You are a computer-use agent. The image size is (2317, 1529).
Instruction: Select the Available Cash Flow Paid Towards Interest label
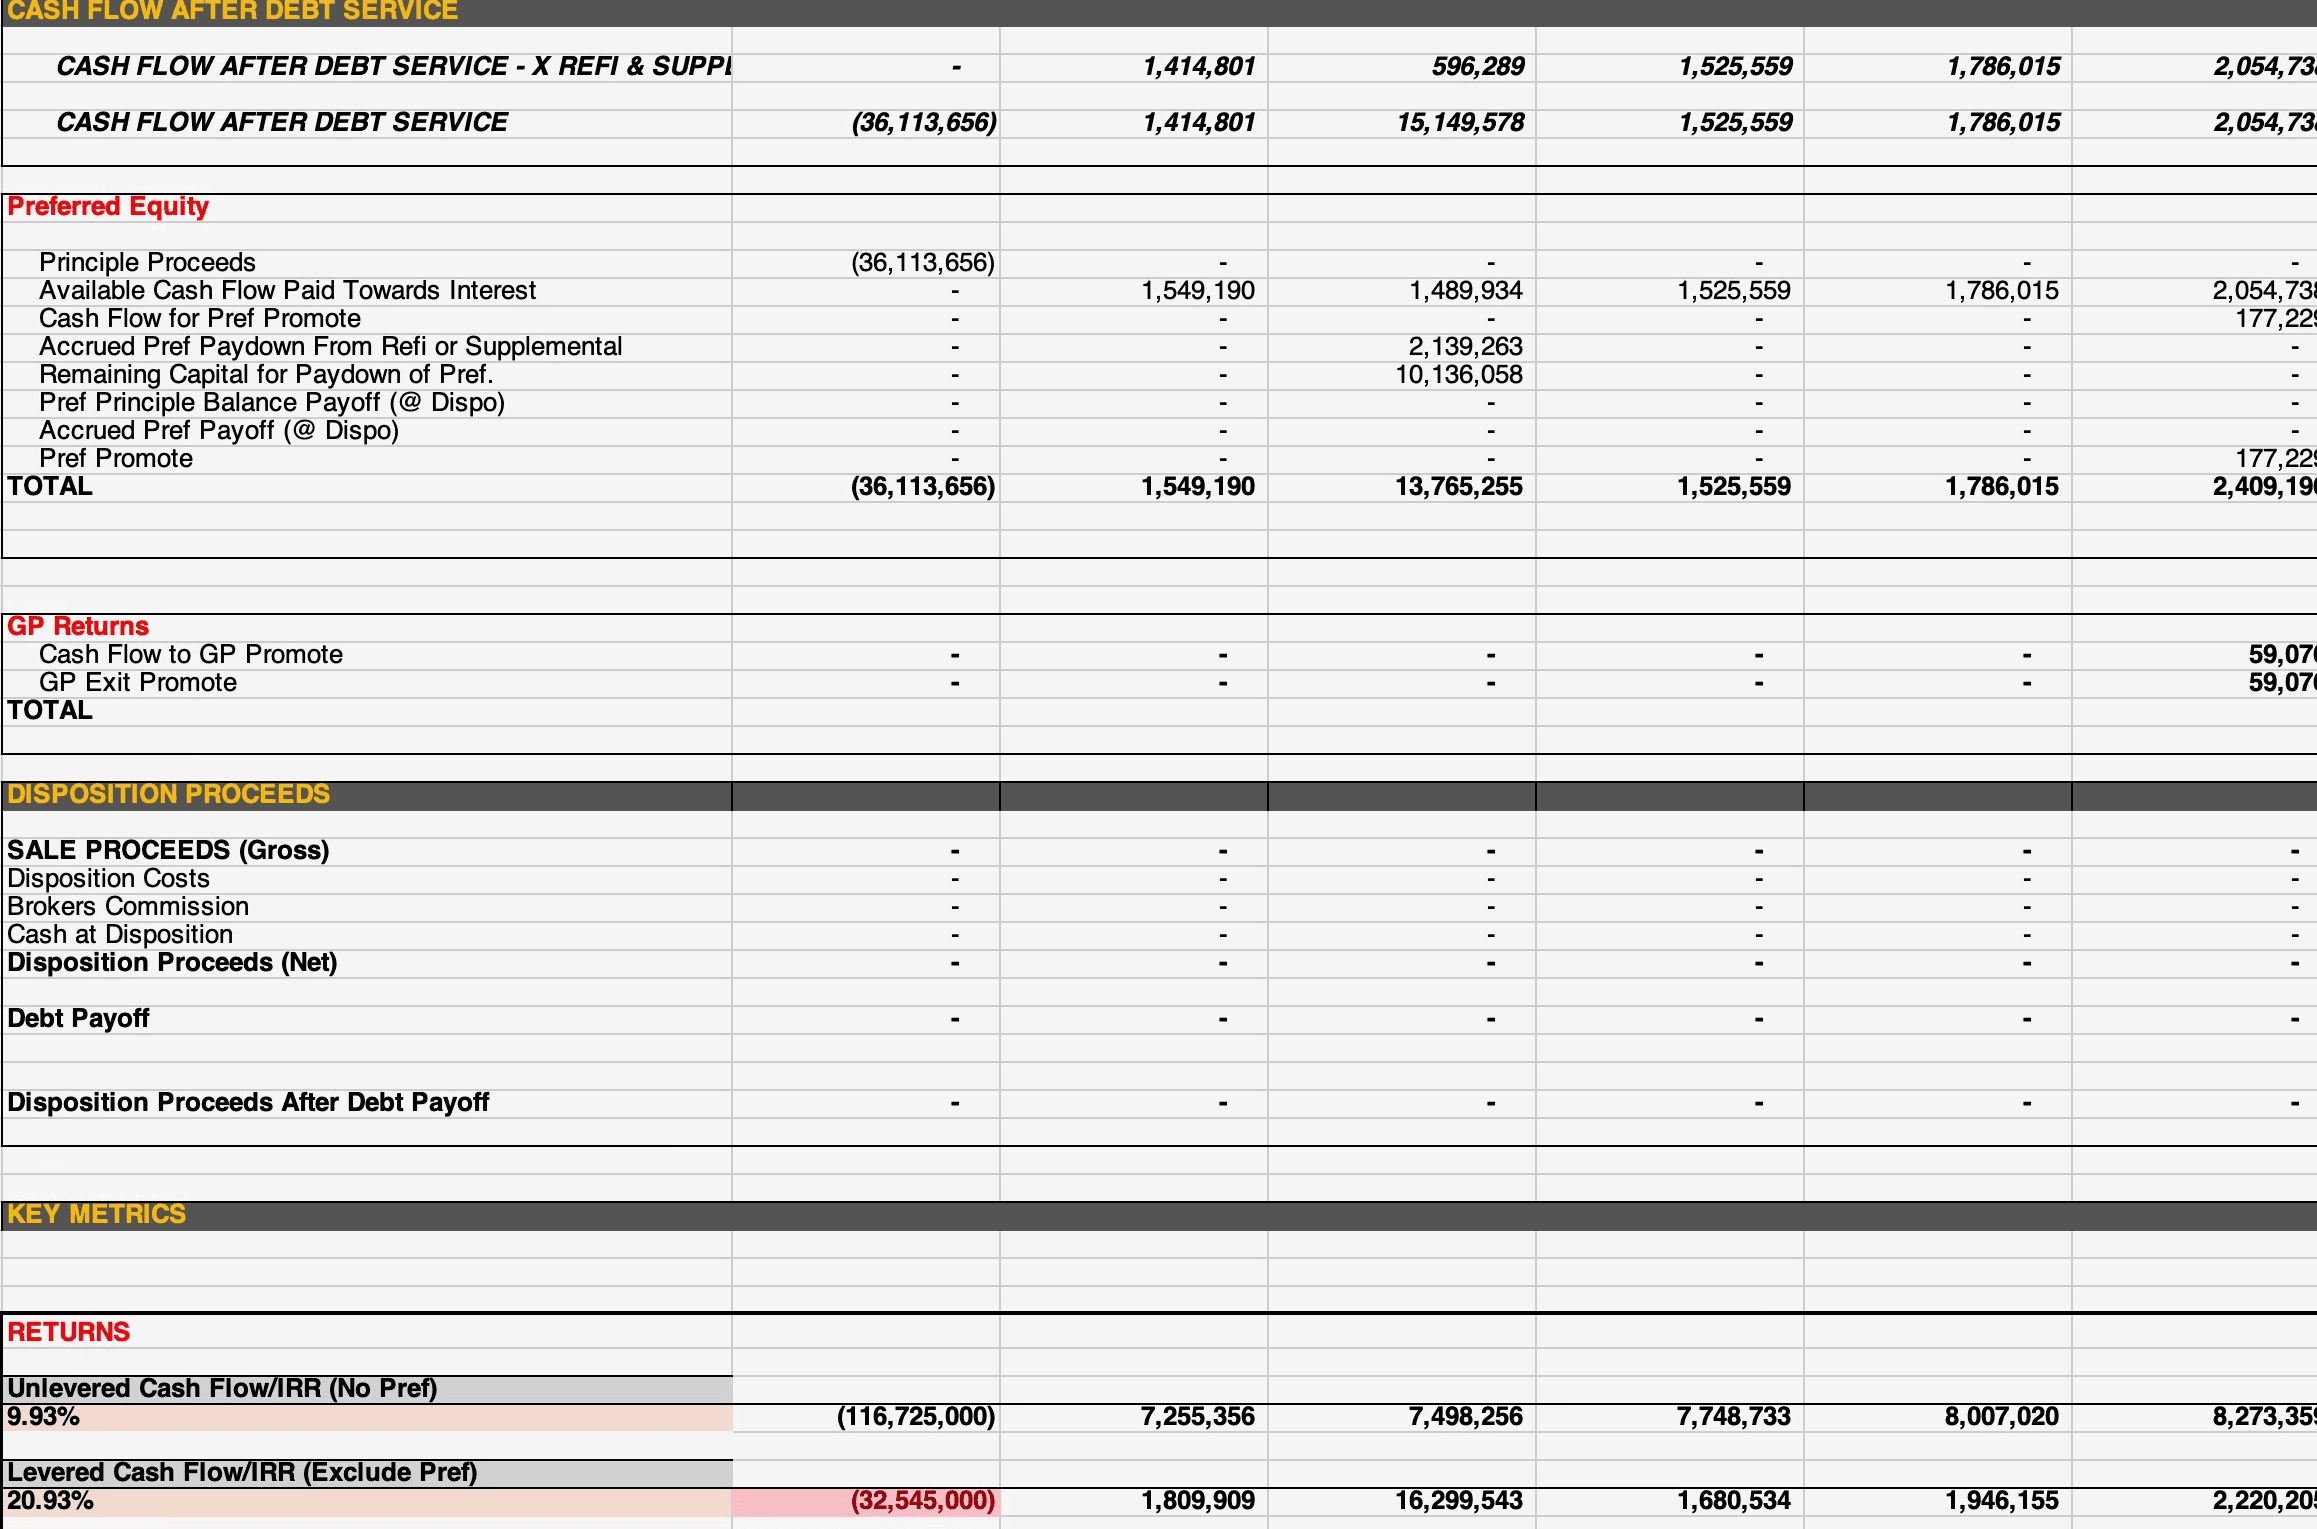pos(288,290)
